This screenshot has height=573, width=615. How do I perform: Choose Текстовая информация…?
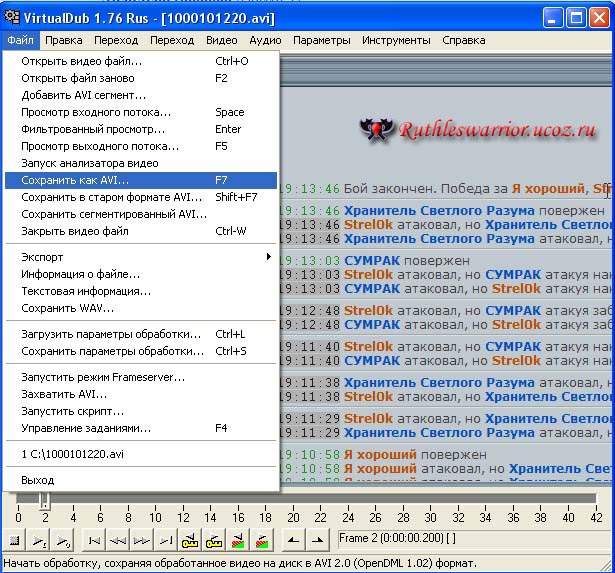point(141,291)
